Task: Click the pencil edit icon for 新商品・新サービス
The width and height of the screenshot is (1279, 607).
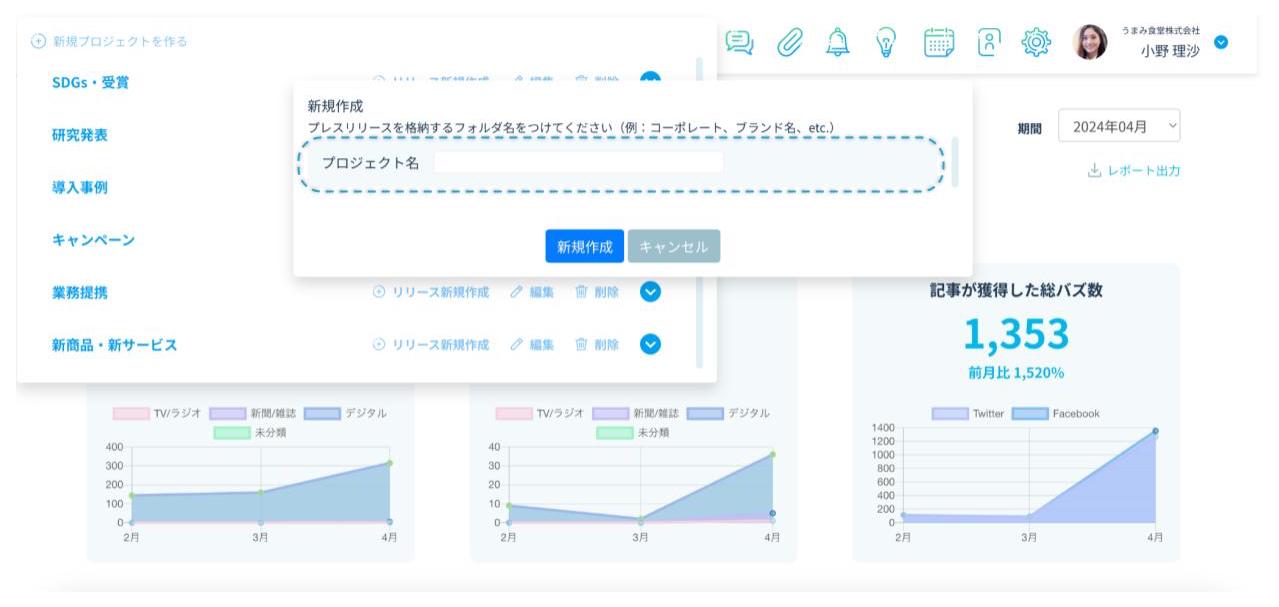Action: [517, 344]
